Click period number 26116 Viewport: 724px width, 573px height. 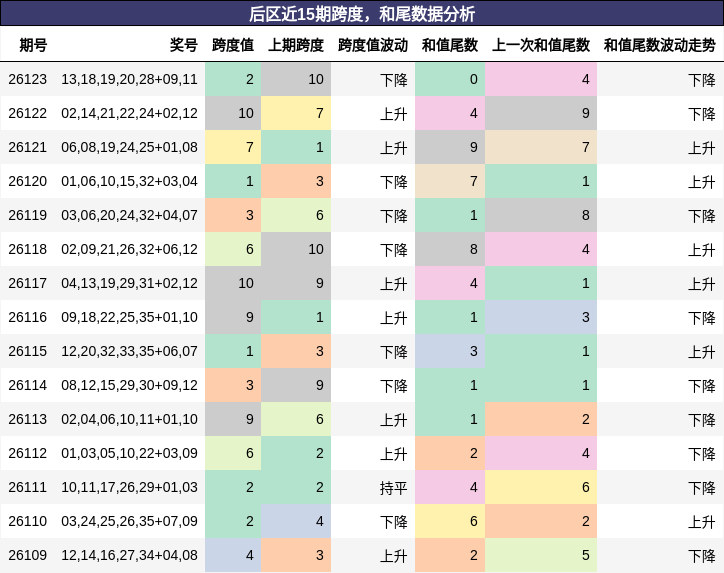28,317
